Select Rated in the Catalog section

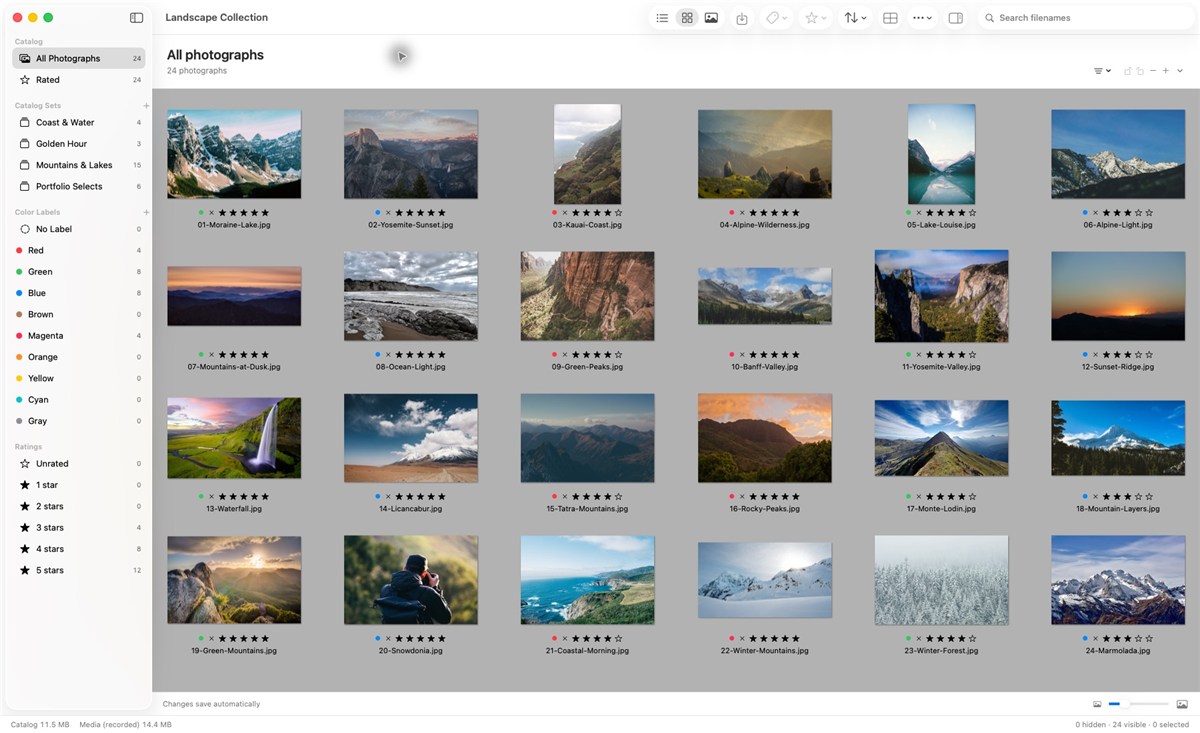(79, 80)
